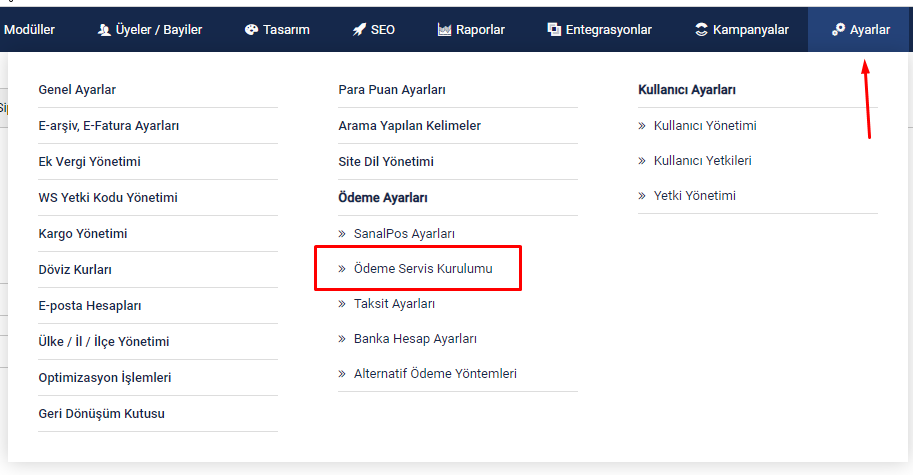
Task: Open the Modüller menu
Action: 29,30
